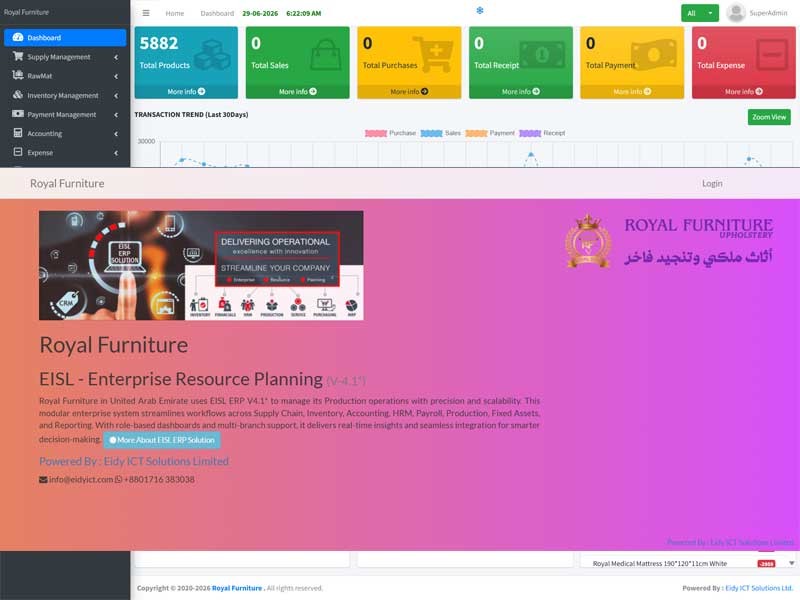This screenshot has width=800, height=600.
Task: Expand the Accounting submenu arrow
Action: click(116, 134)
